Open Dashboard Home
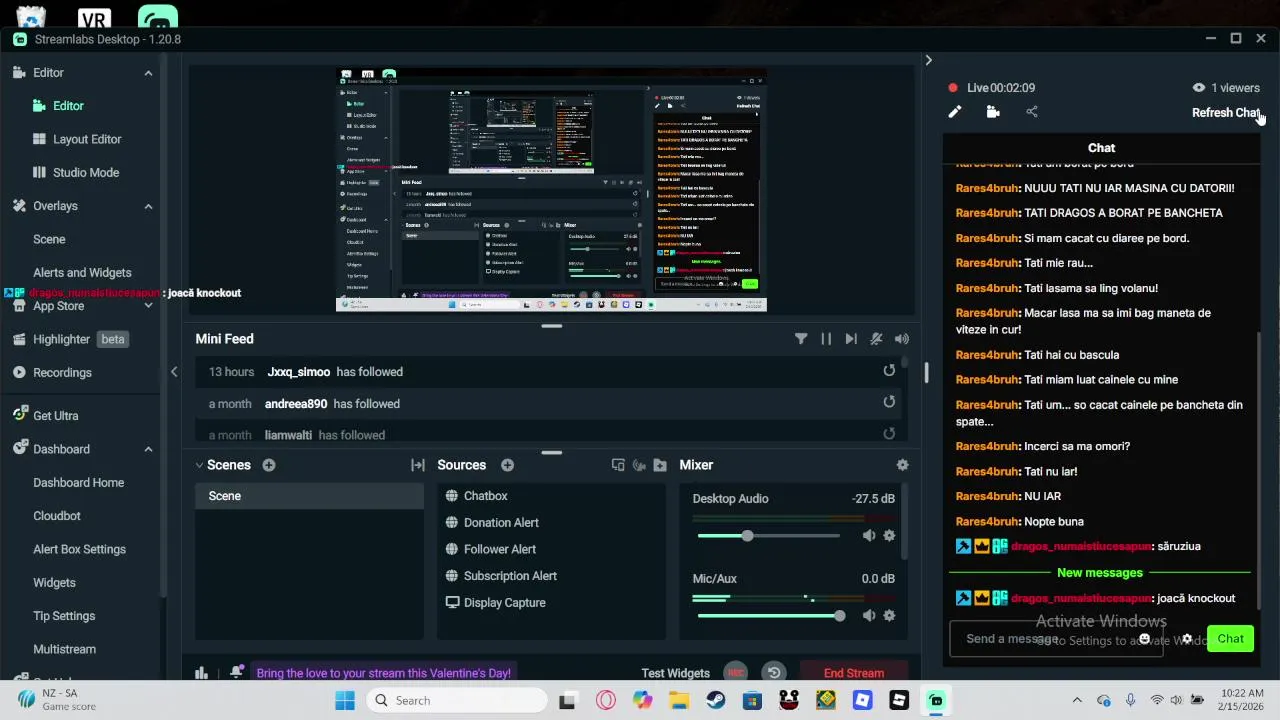The height and width of the screenshot is (720, 1280). (80, 482)
